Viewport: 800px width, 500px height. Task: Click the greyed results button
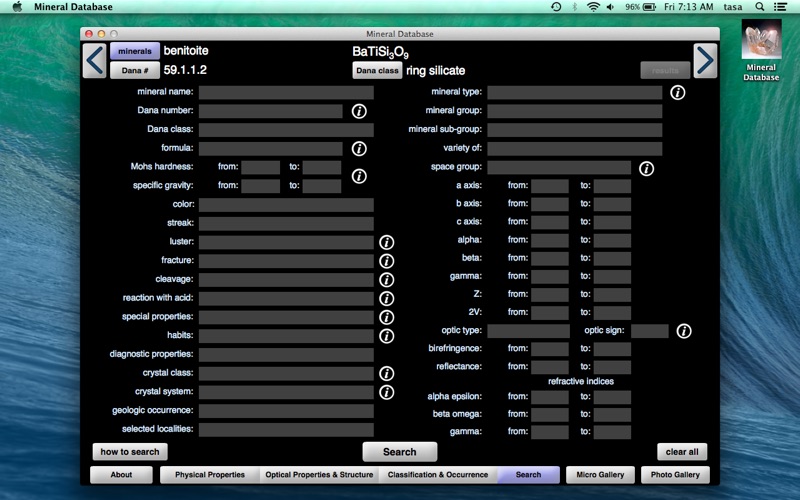pyautogui.click(x=665, y=70)
